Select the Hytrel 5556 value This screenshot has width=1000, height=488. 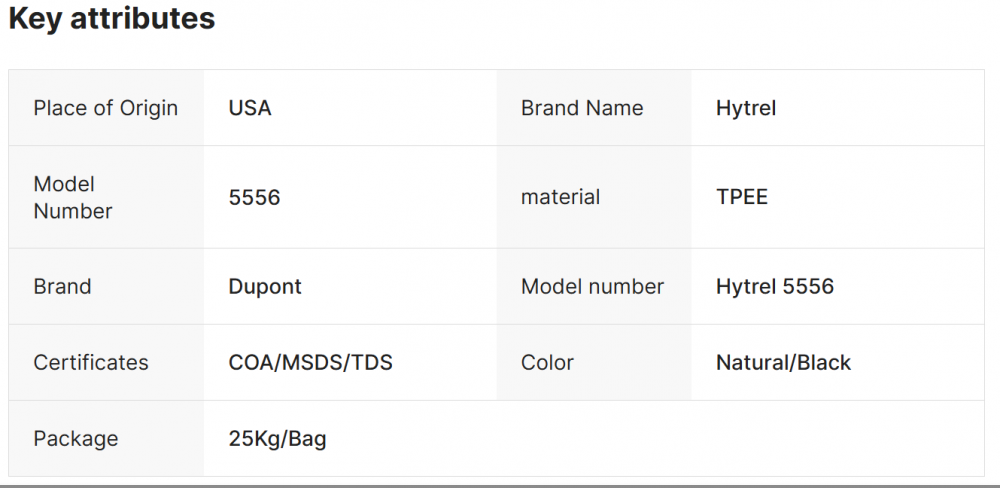[775, 286]
